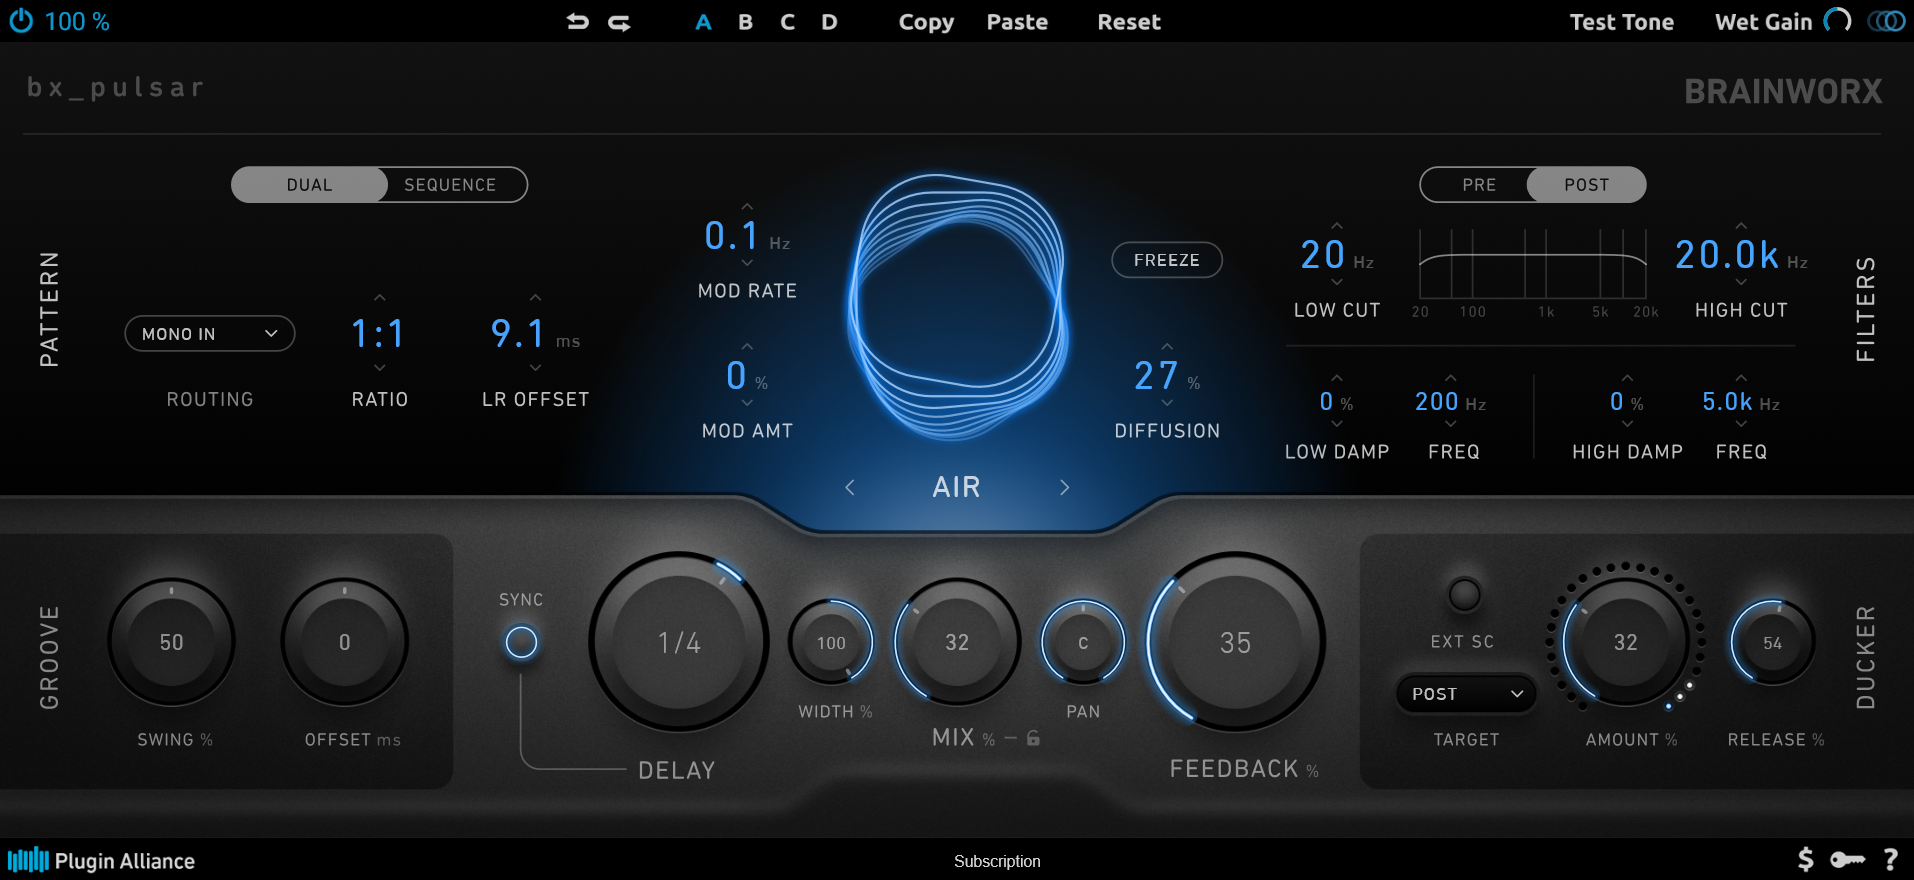1914x880 pixels.
Task: Increase DIFFUSION with up chevron
Action: pos(1167,347)
